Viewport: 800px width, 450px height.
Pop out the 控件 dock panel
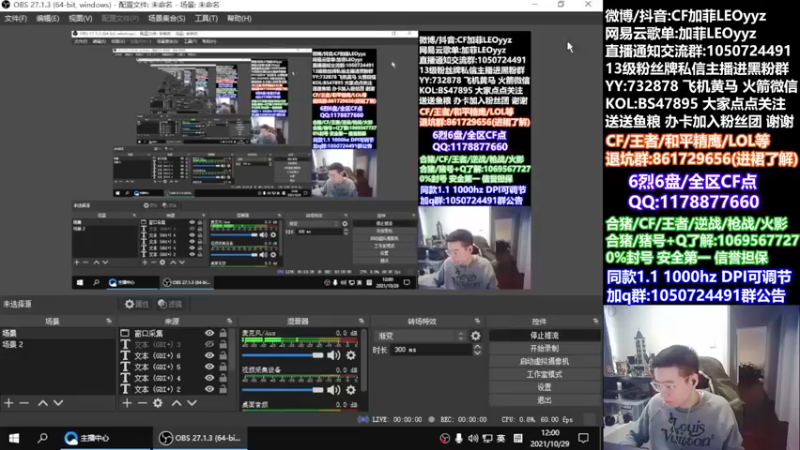(595, 321)
